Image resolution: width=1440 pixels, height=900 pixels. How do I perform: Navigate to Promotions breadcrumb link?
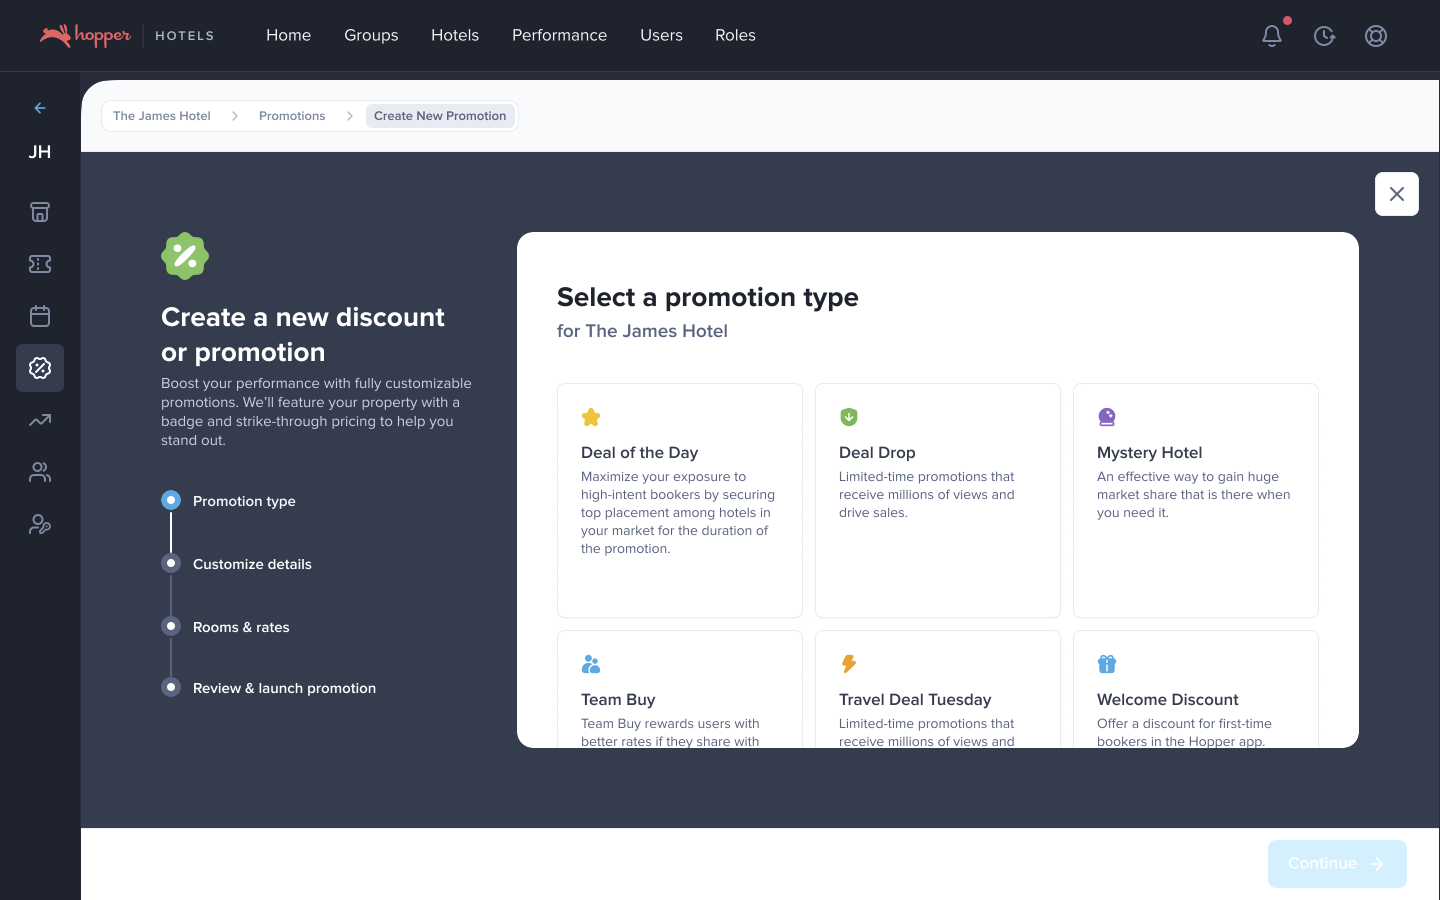[292, 116]
